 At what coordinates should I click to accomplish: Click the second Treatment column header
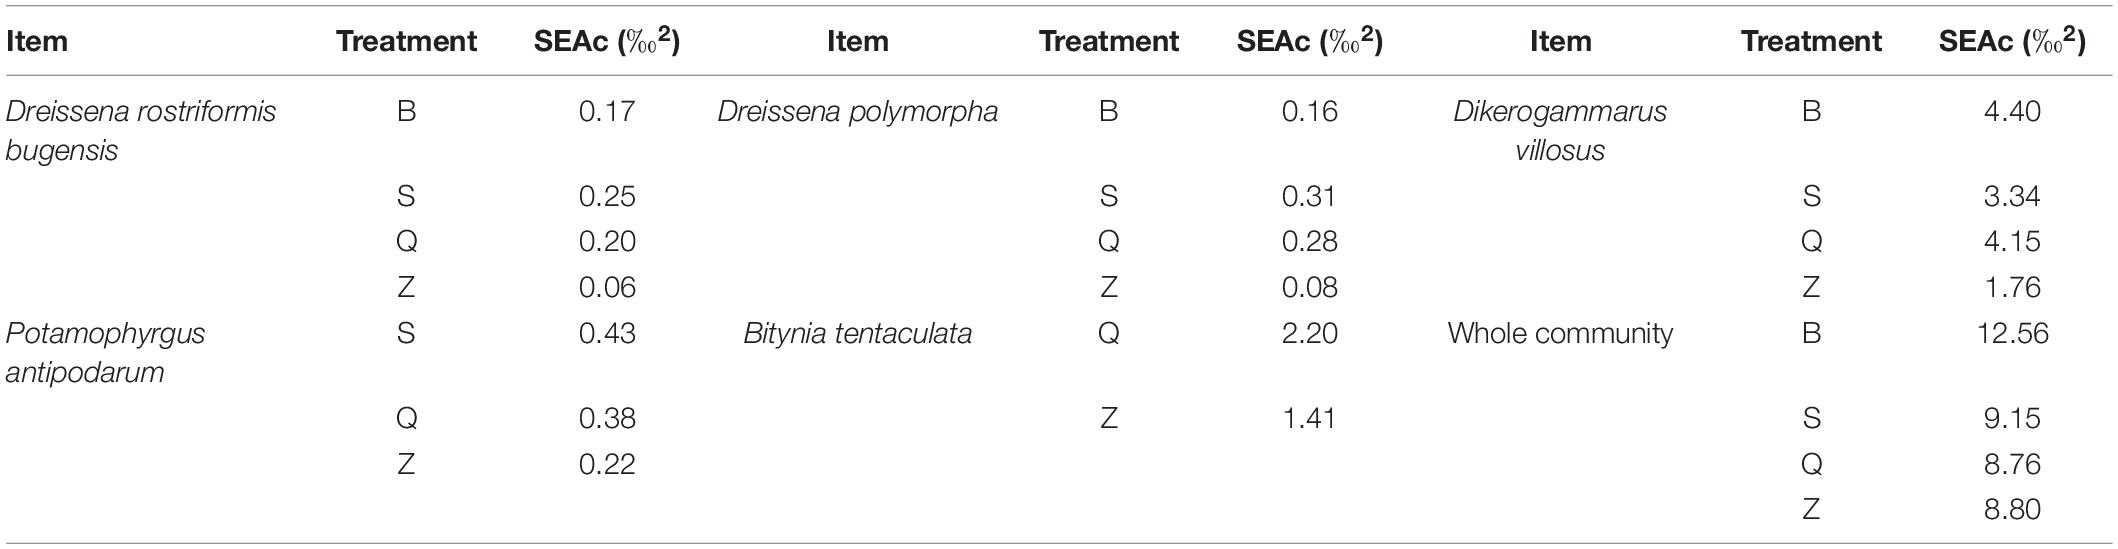(x=1109, y=41)
